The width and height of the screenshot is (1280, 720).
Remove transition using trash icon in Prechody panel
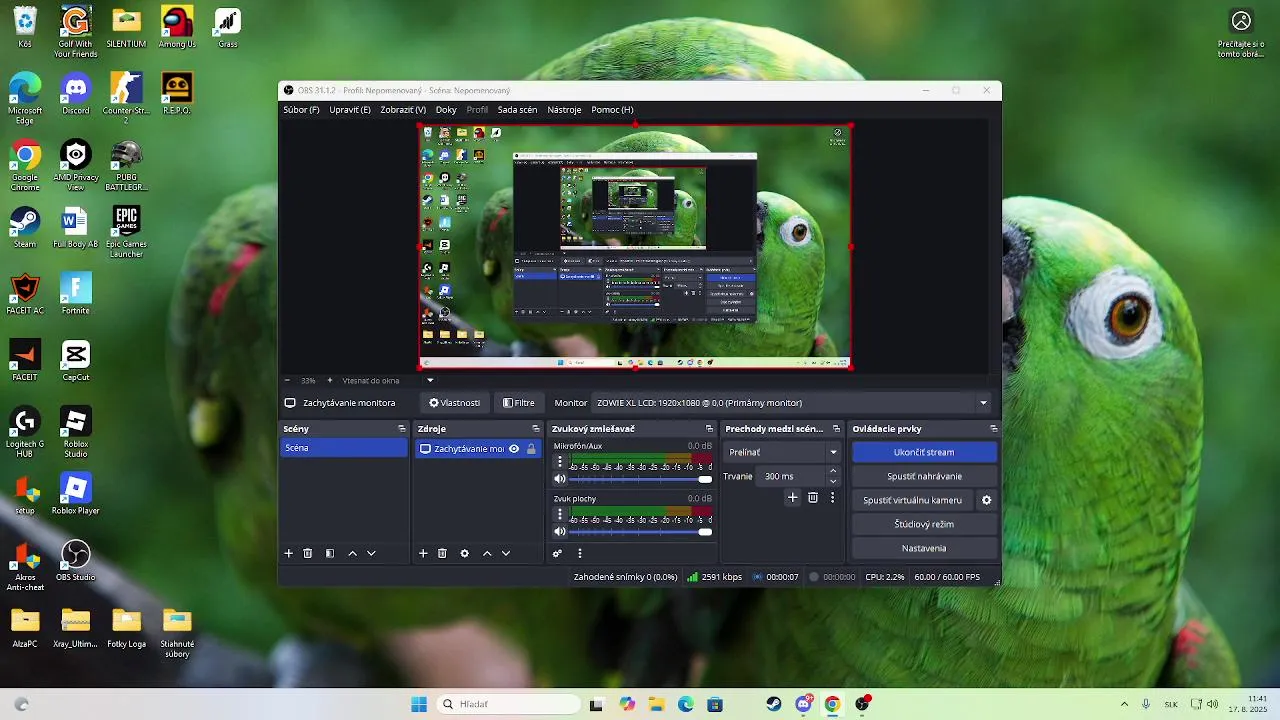coord(813,497)
